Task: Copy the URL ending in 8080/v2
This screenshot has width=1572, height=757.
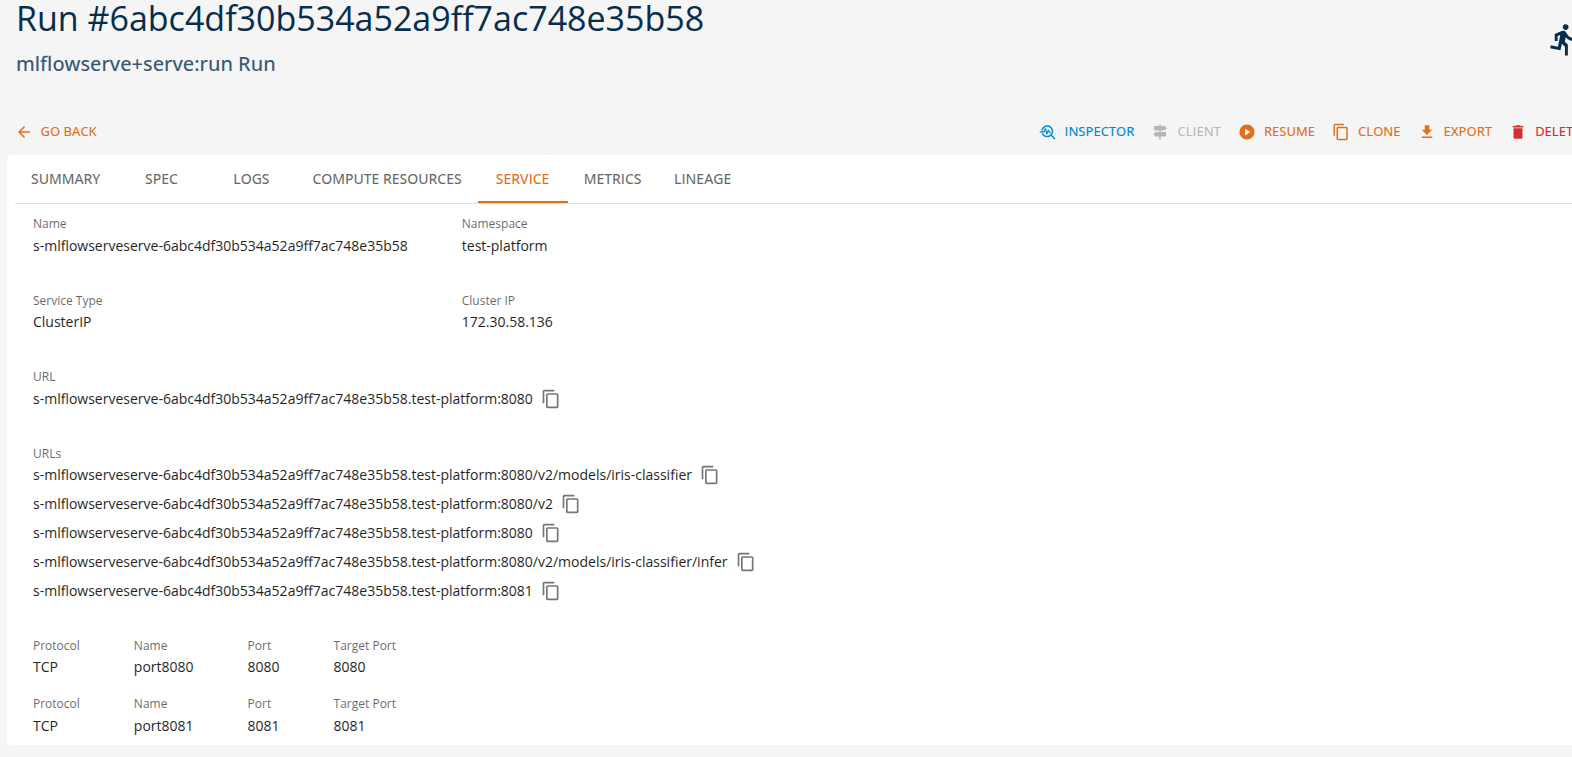Action: (571, 504)
